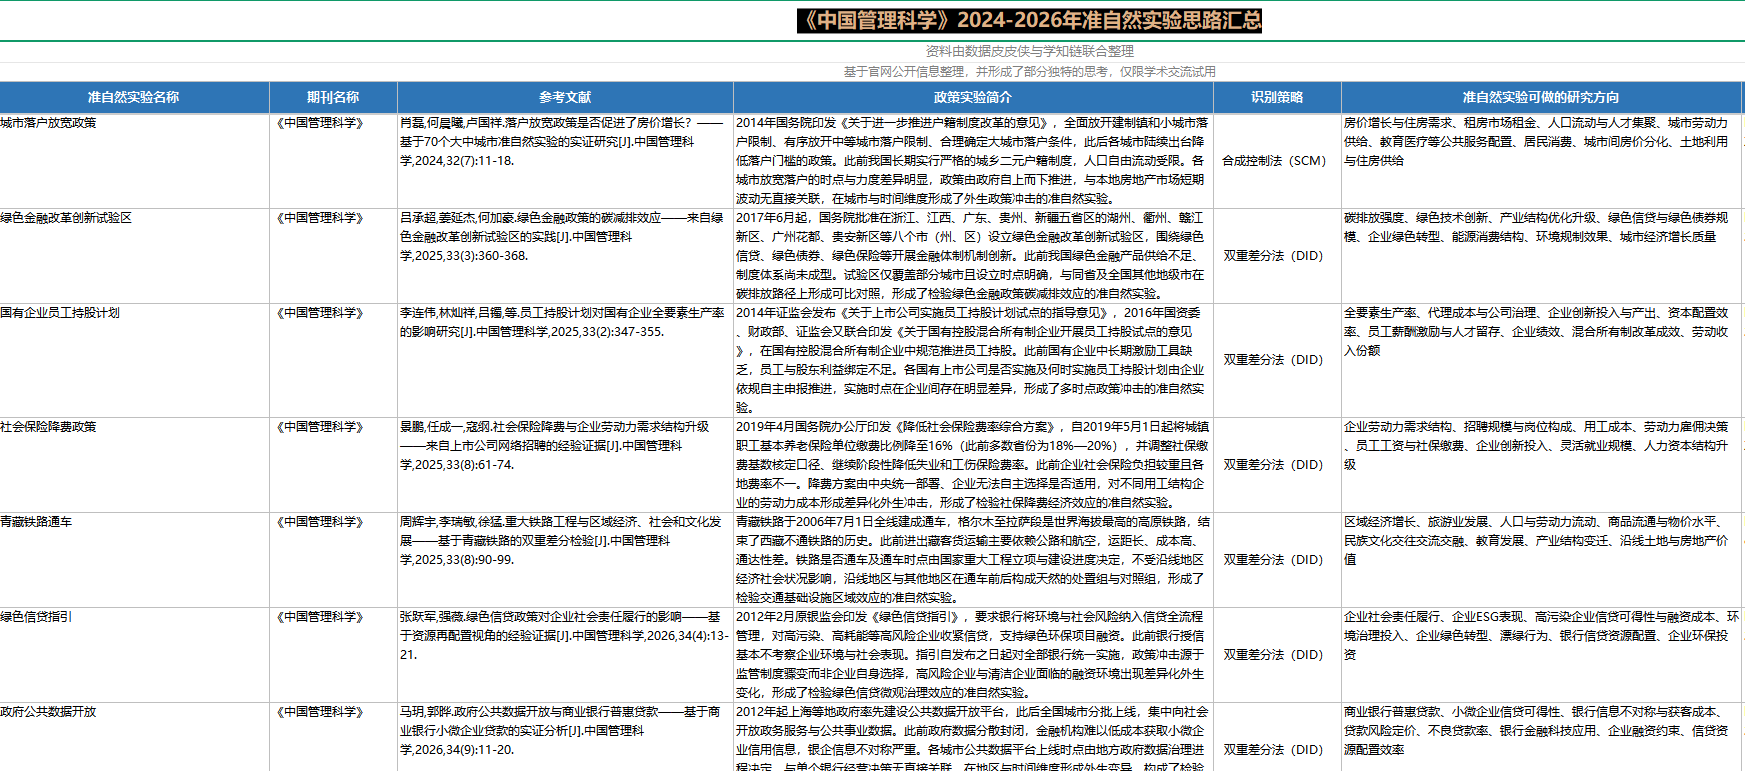Click the "准自然实验可做的研究方向" column header

[1541, 97]
